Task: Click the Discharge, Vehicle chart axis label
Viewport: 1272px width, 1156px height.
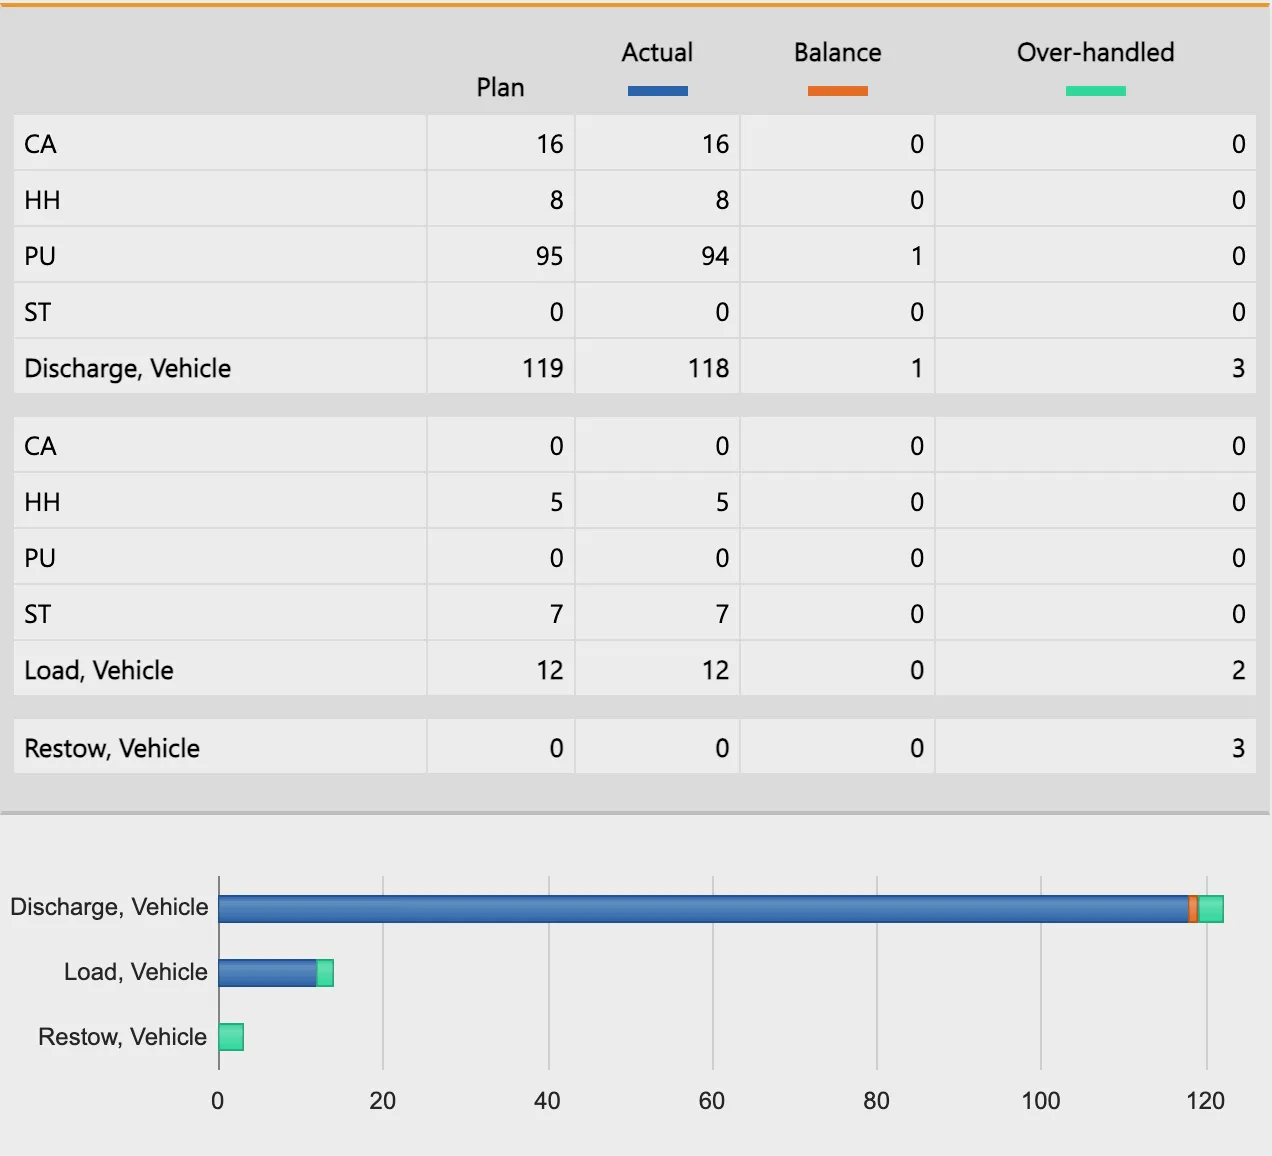Action: click(x=109, y=907)
